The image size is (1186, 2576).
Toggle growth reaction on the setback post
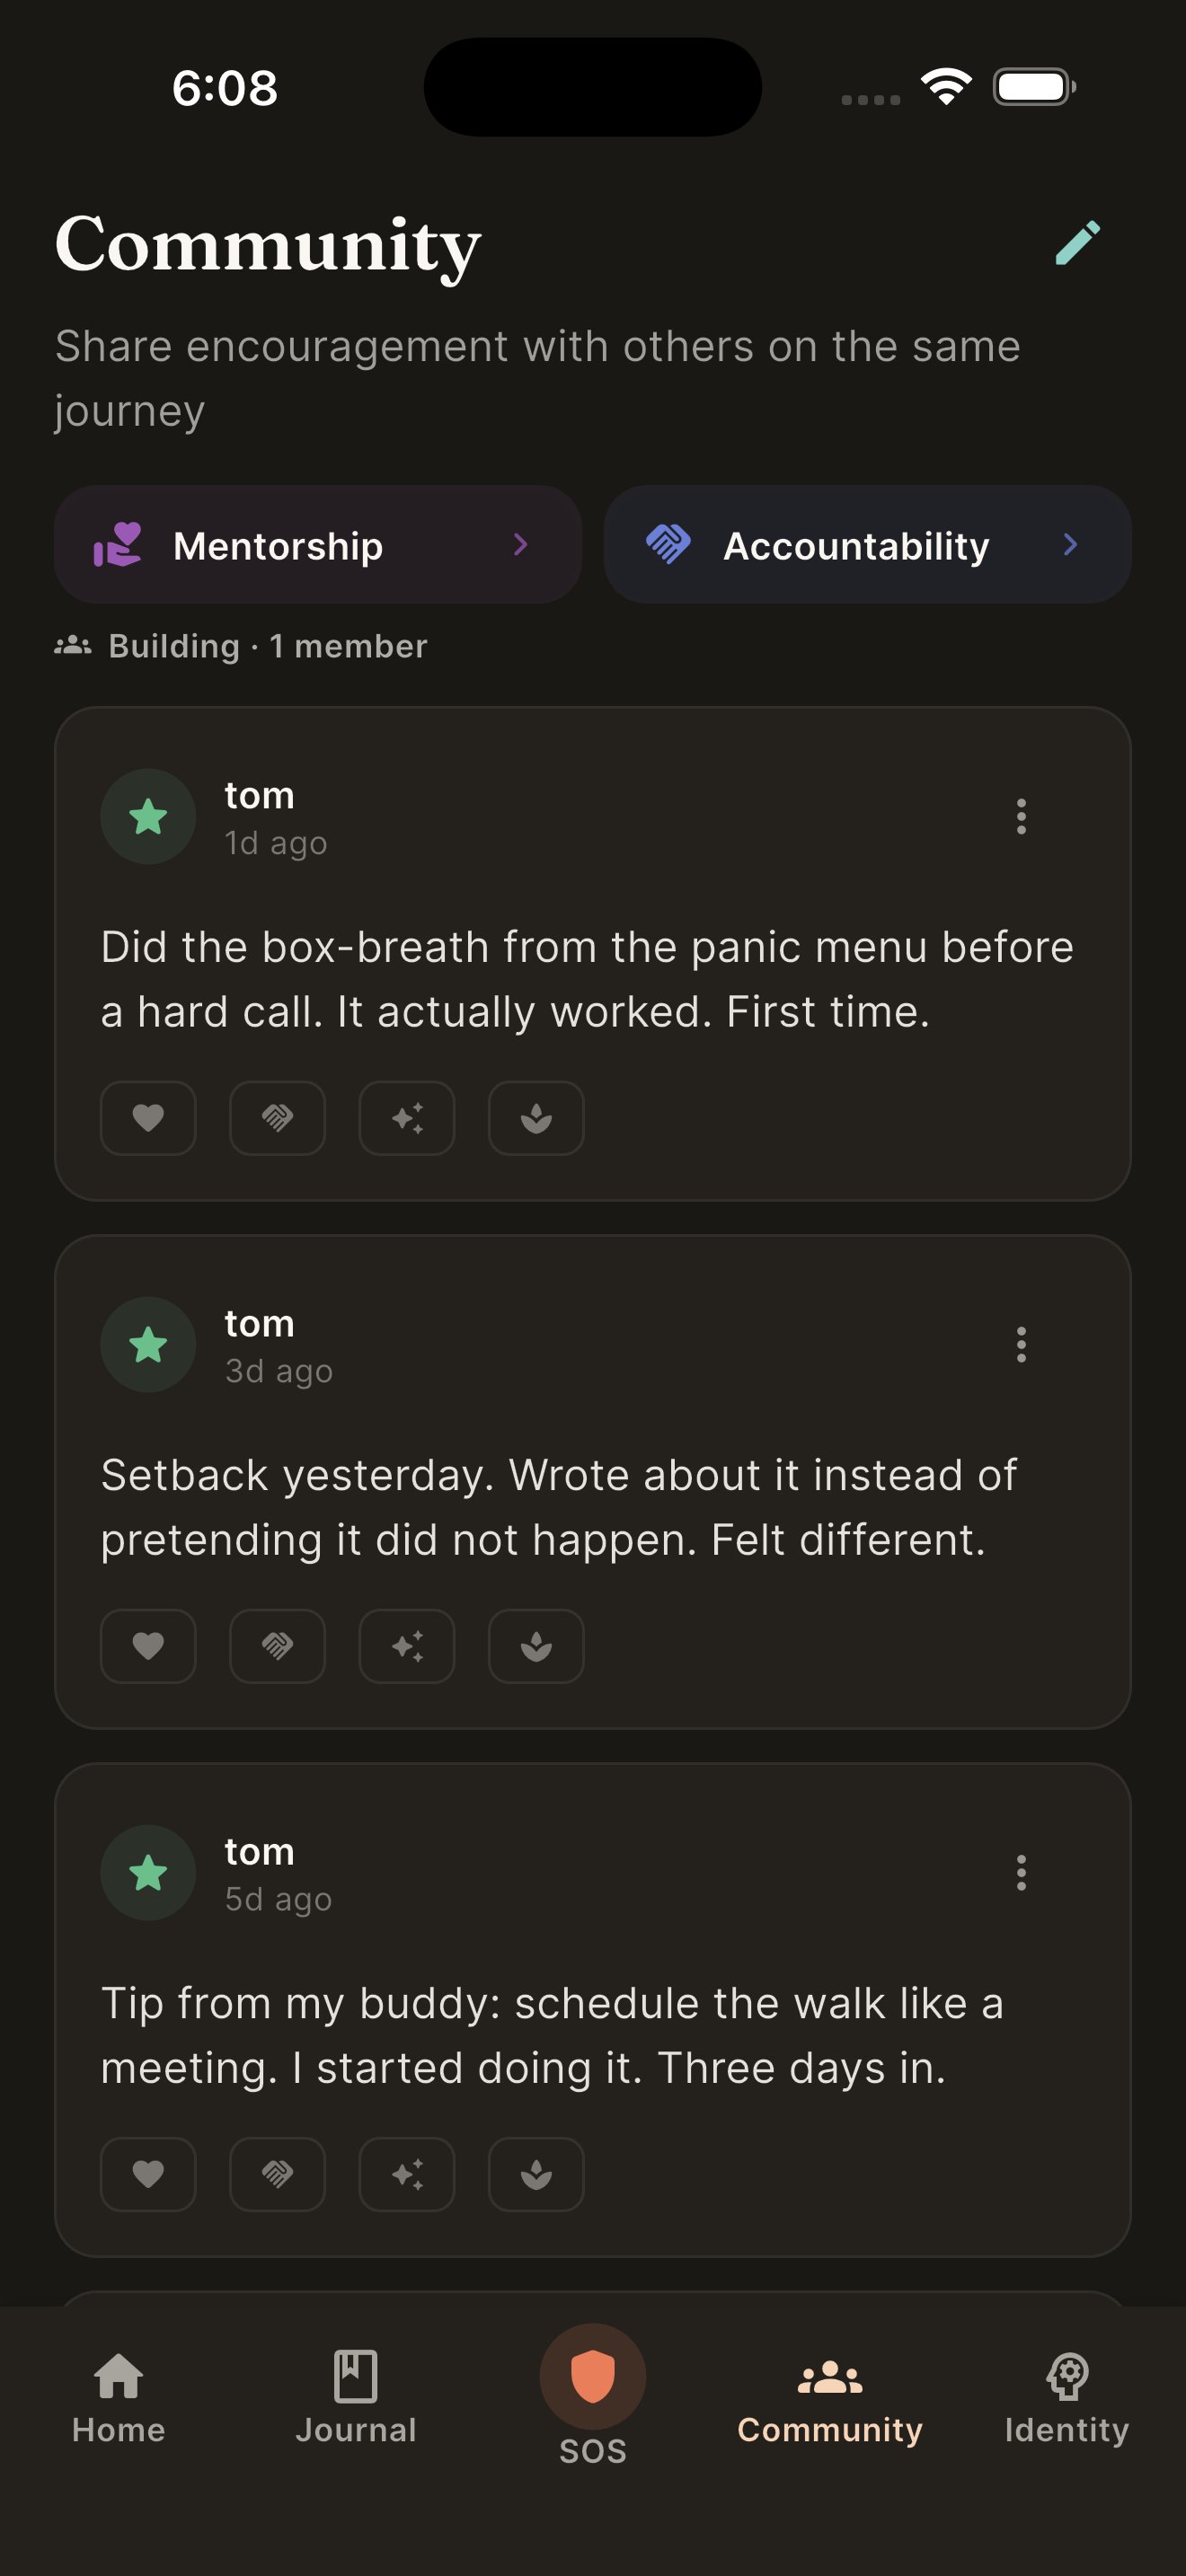(x=535, y=1646)
